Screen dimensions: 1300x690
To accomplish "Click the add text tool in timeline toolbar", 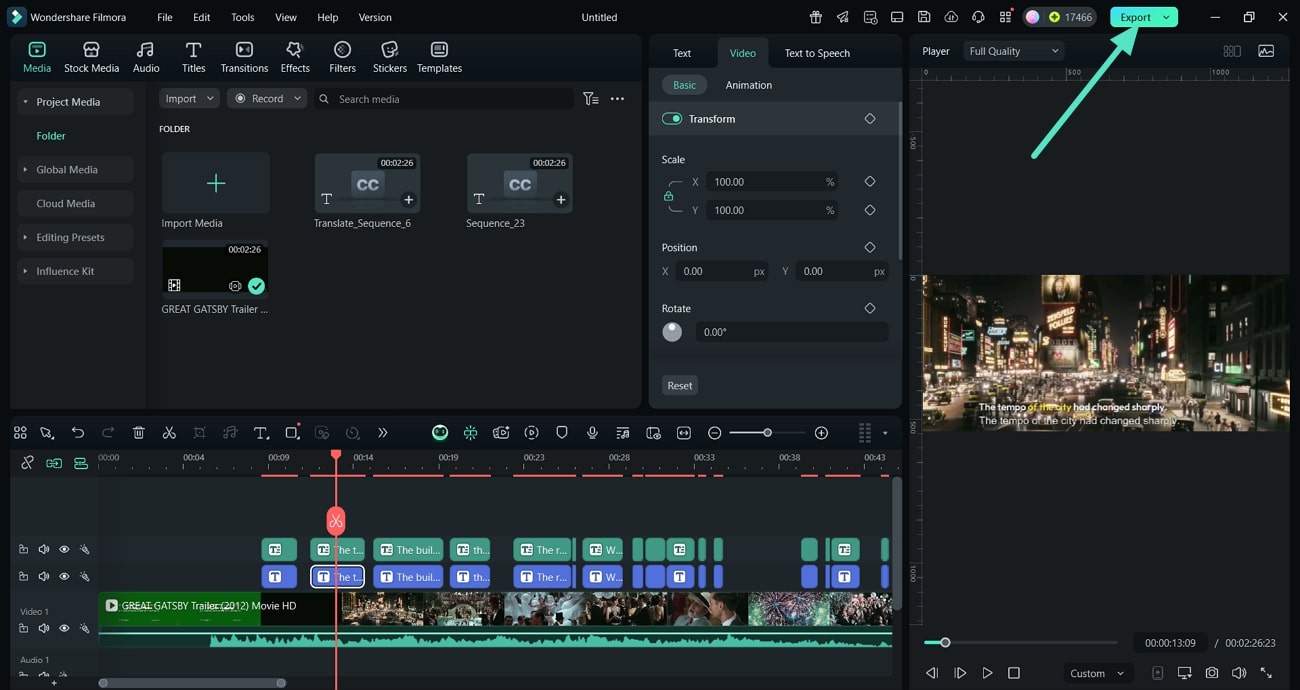I will click(x=261, y=433).
